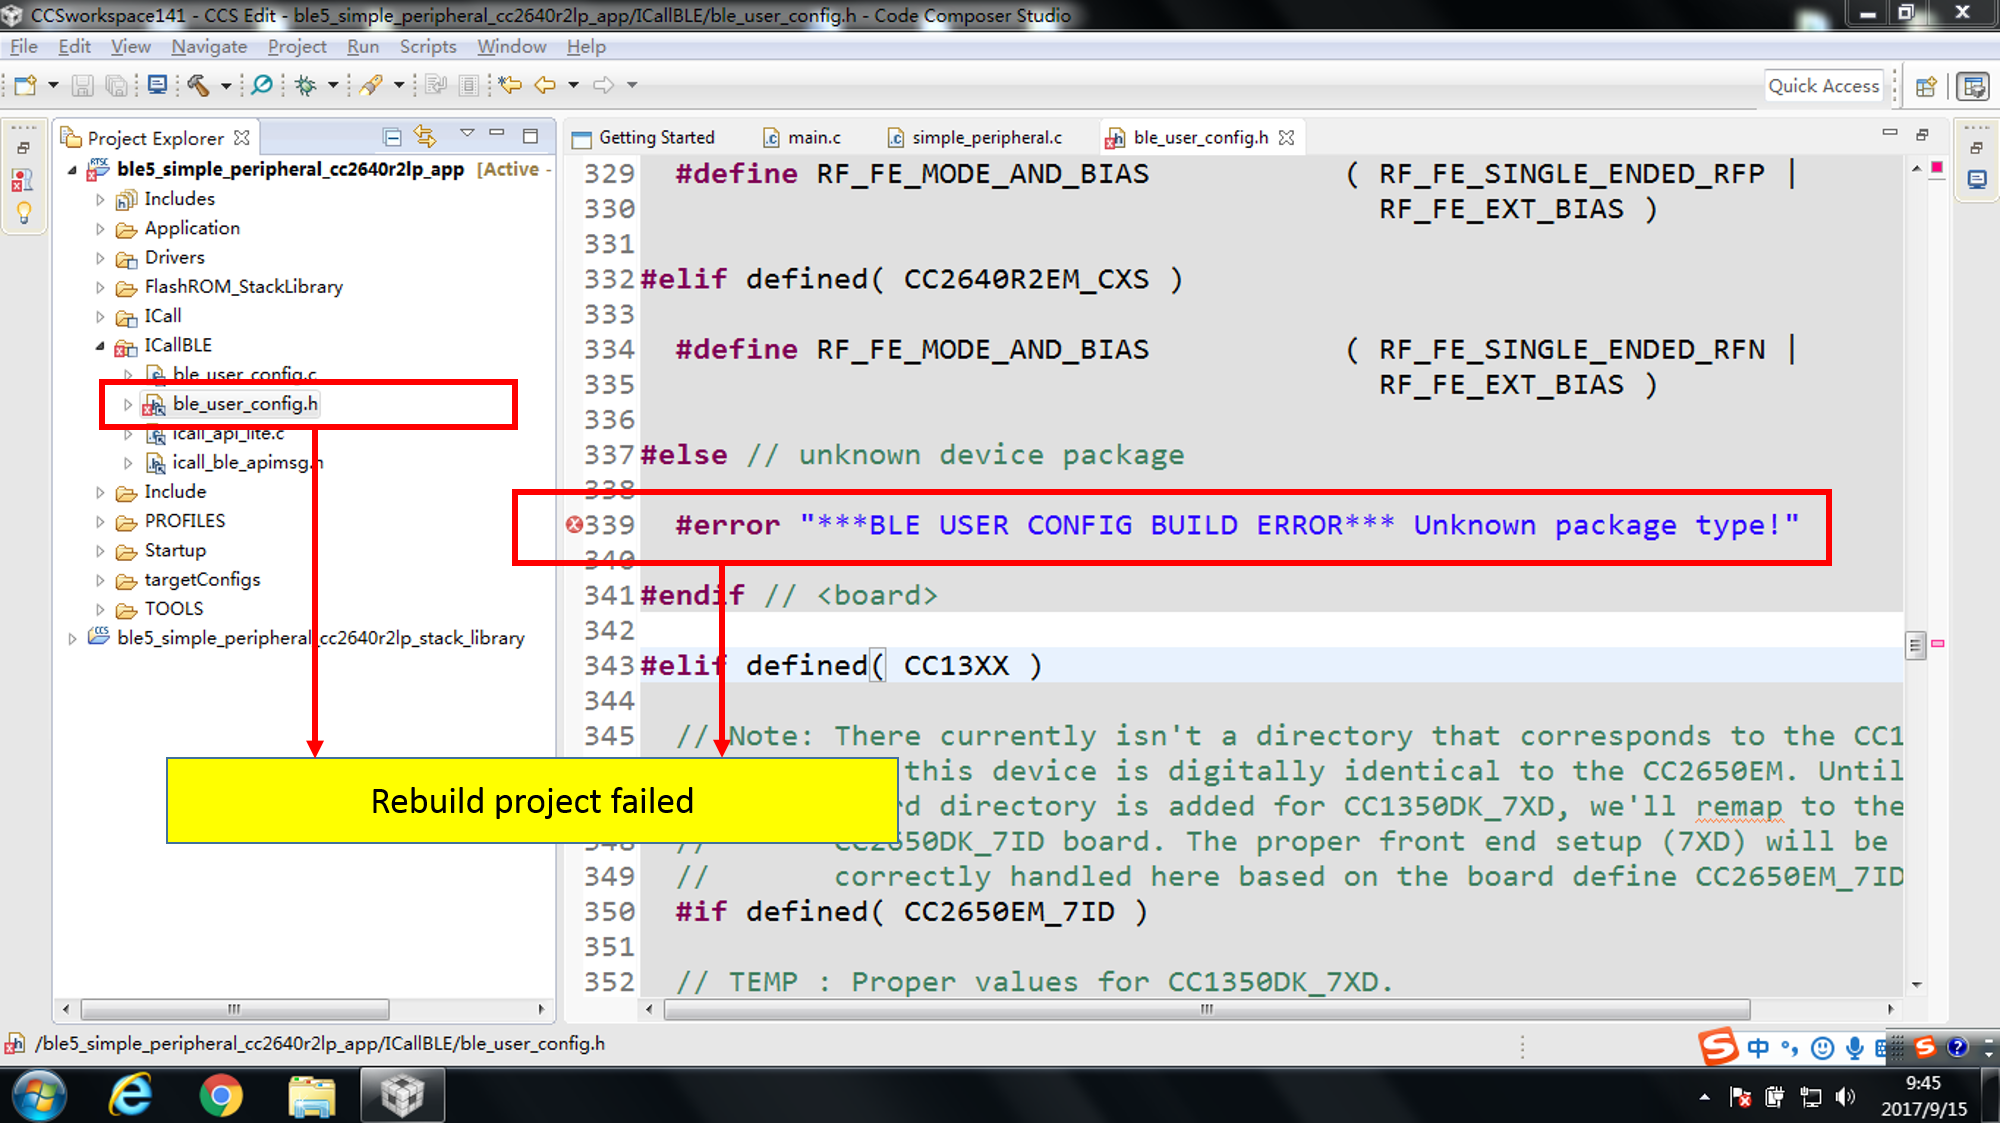Expand the Drivers folder
This screenshot has width=2000, height=1123.
[100, 258]
